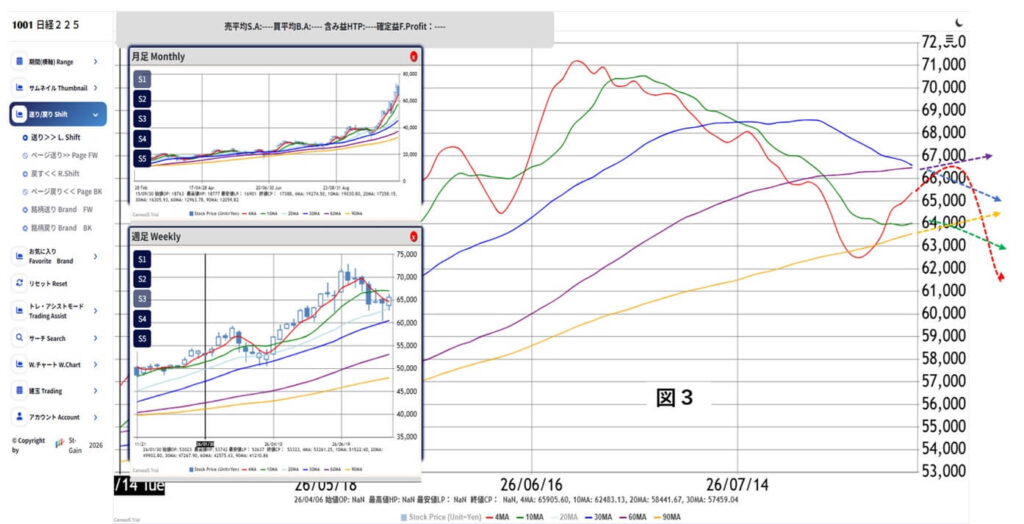Toggle 4MA line in main chart legend
The image size is (1024, 524).
pos(498,517)
